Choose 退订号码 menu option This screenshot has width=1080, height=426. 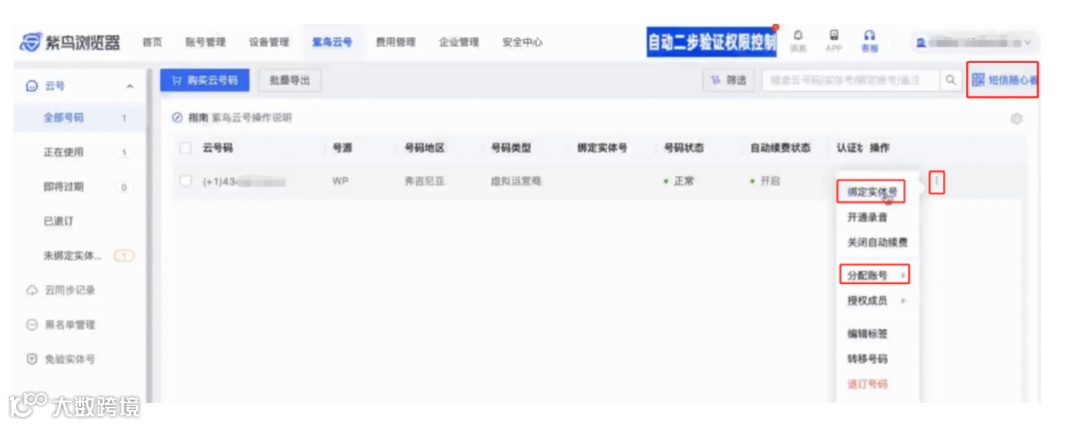click(x=867, y=384)
